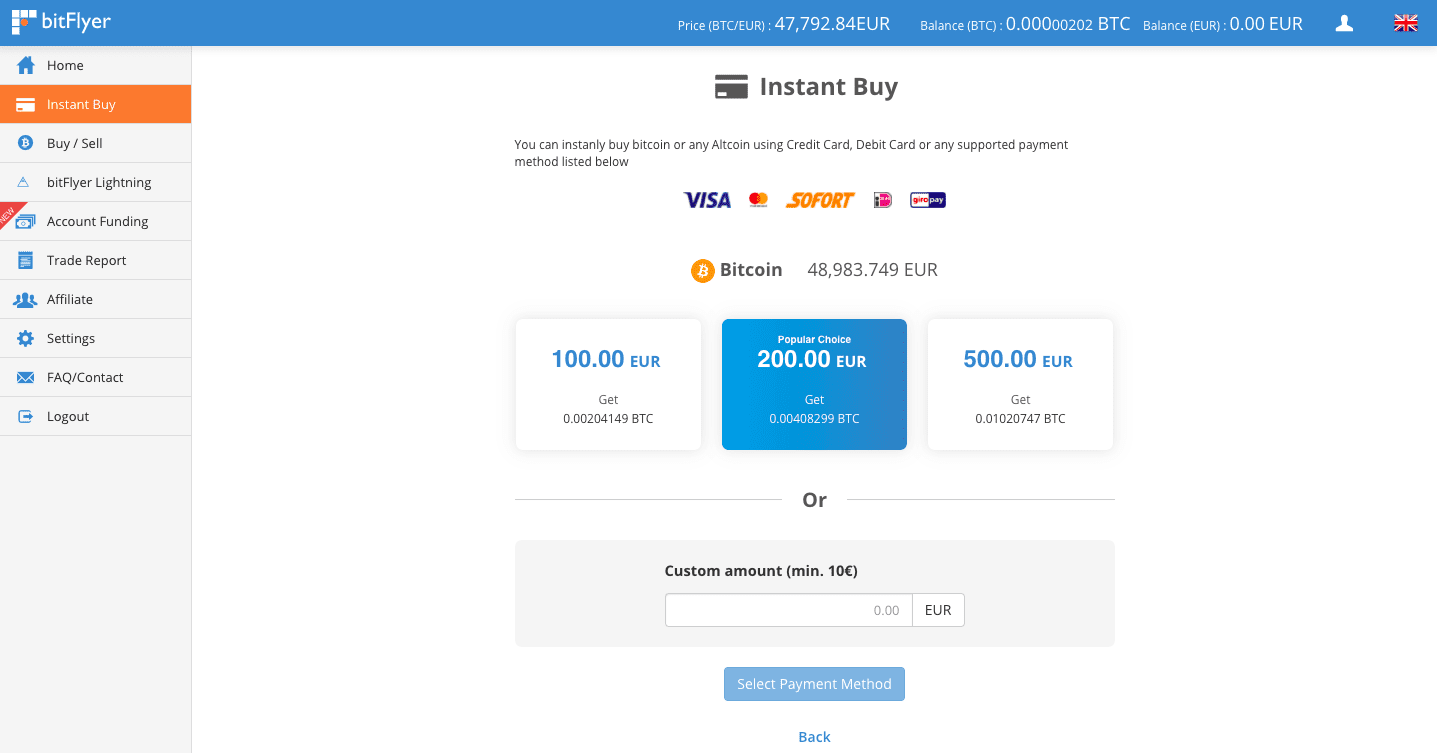The height and width of the screenshot is (753, 1437).
Task: Click the Affiliate people icon
Action: click(x=25, y=299)
